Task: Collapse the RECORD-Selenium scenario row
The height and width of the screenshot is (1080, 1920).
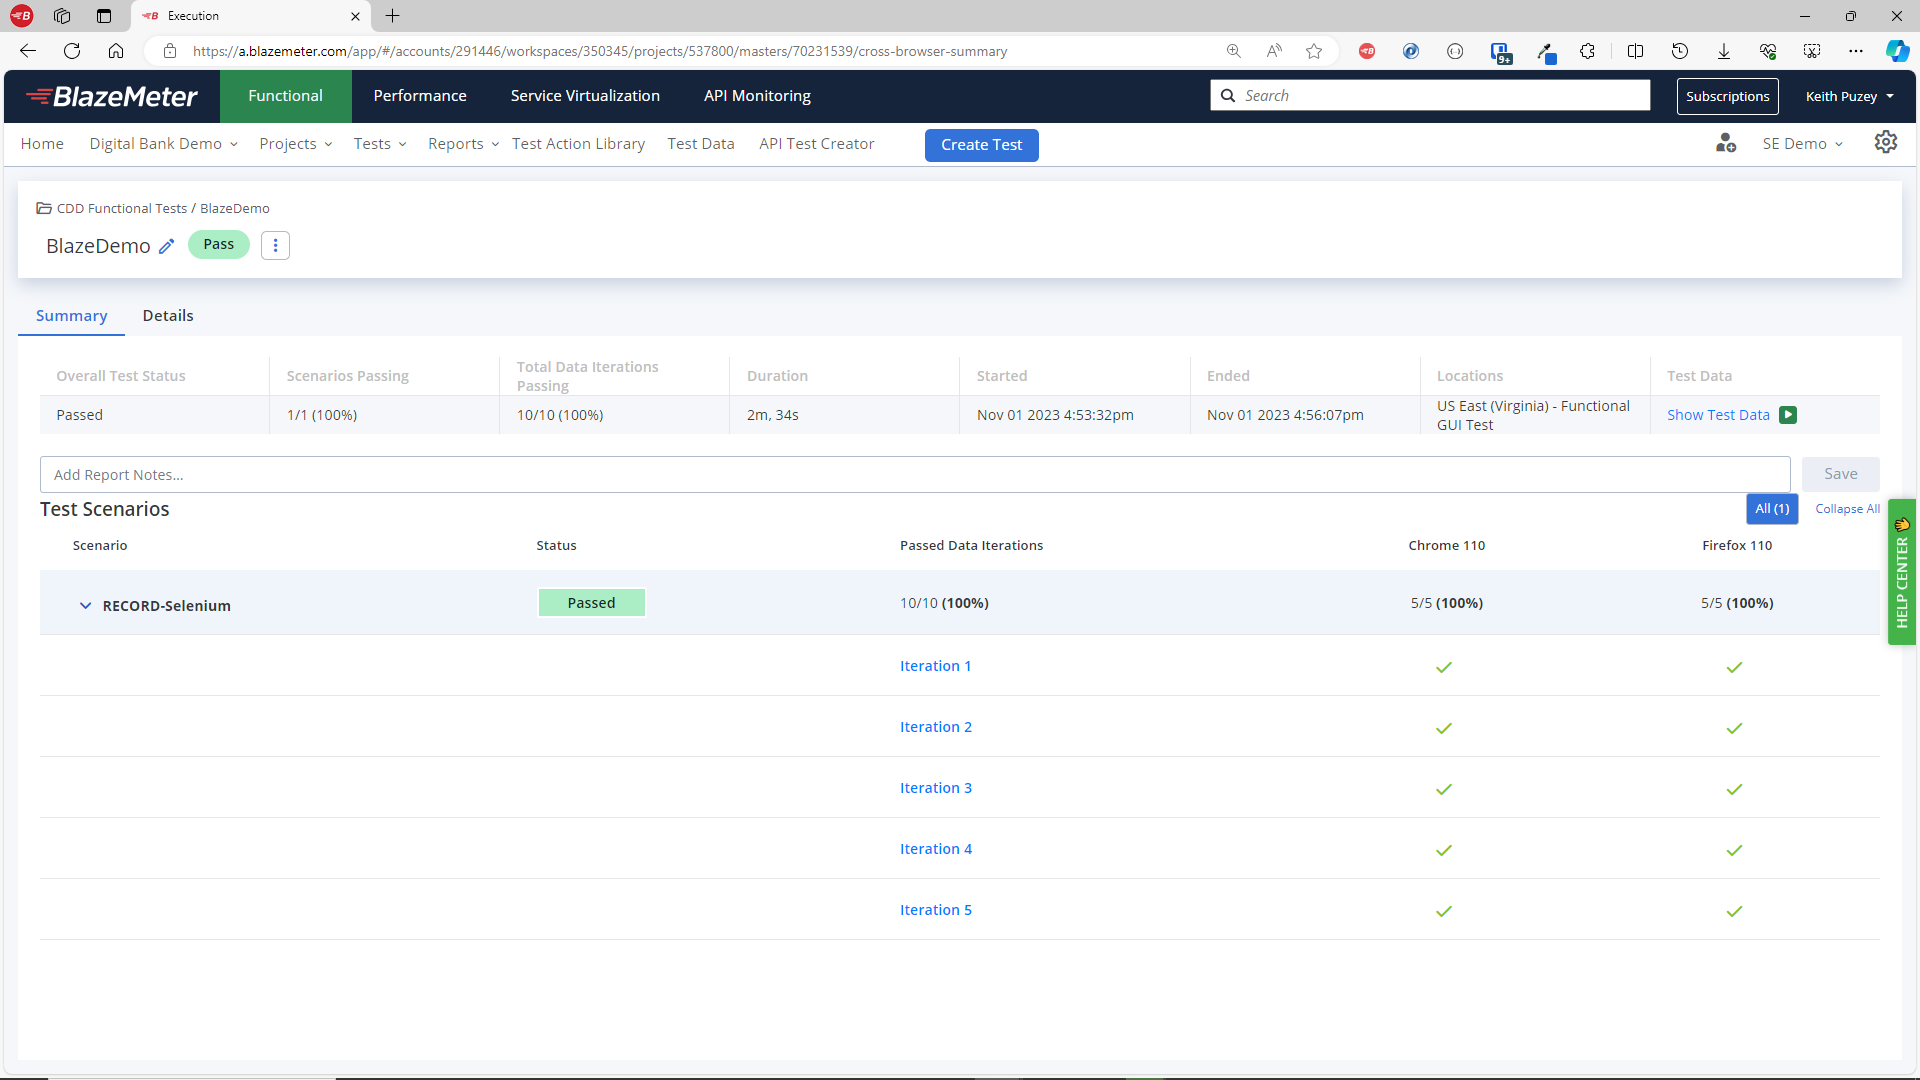Action: coord(85,605)
